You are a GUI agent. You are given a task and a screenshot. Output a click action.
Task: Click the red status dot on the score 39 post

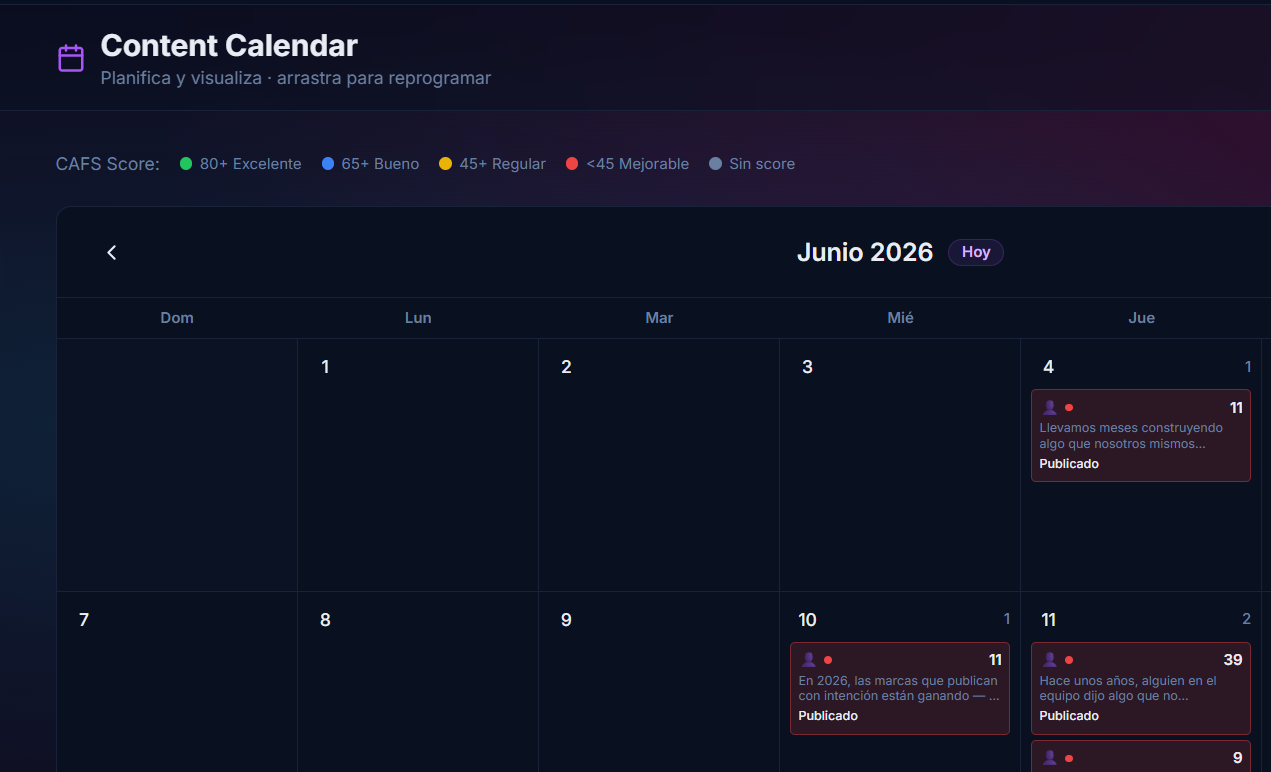point(1069,660)
